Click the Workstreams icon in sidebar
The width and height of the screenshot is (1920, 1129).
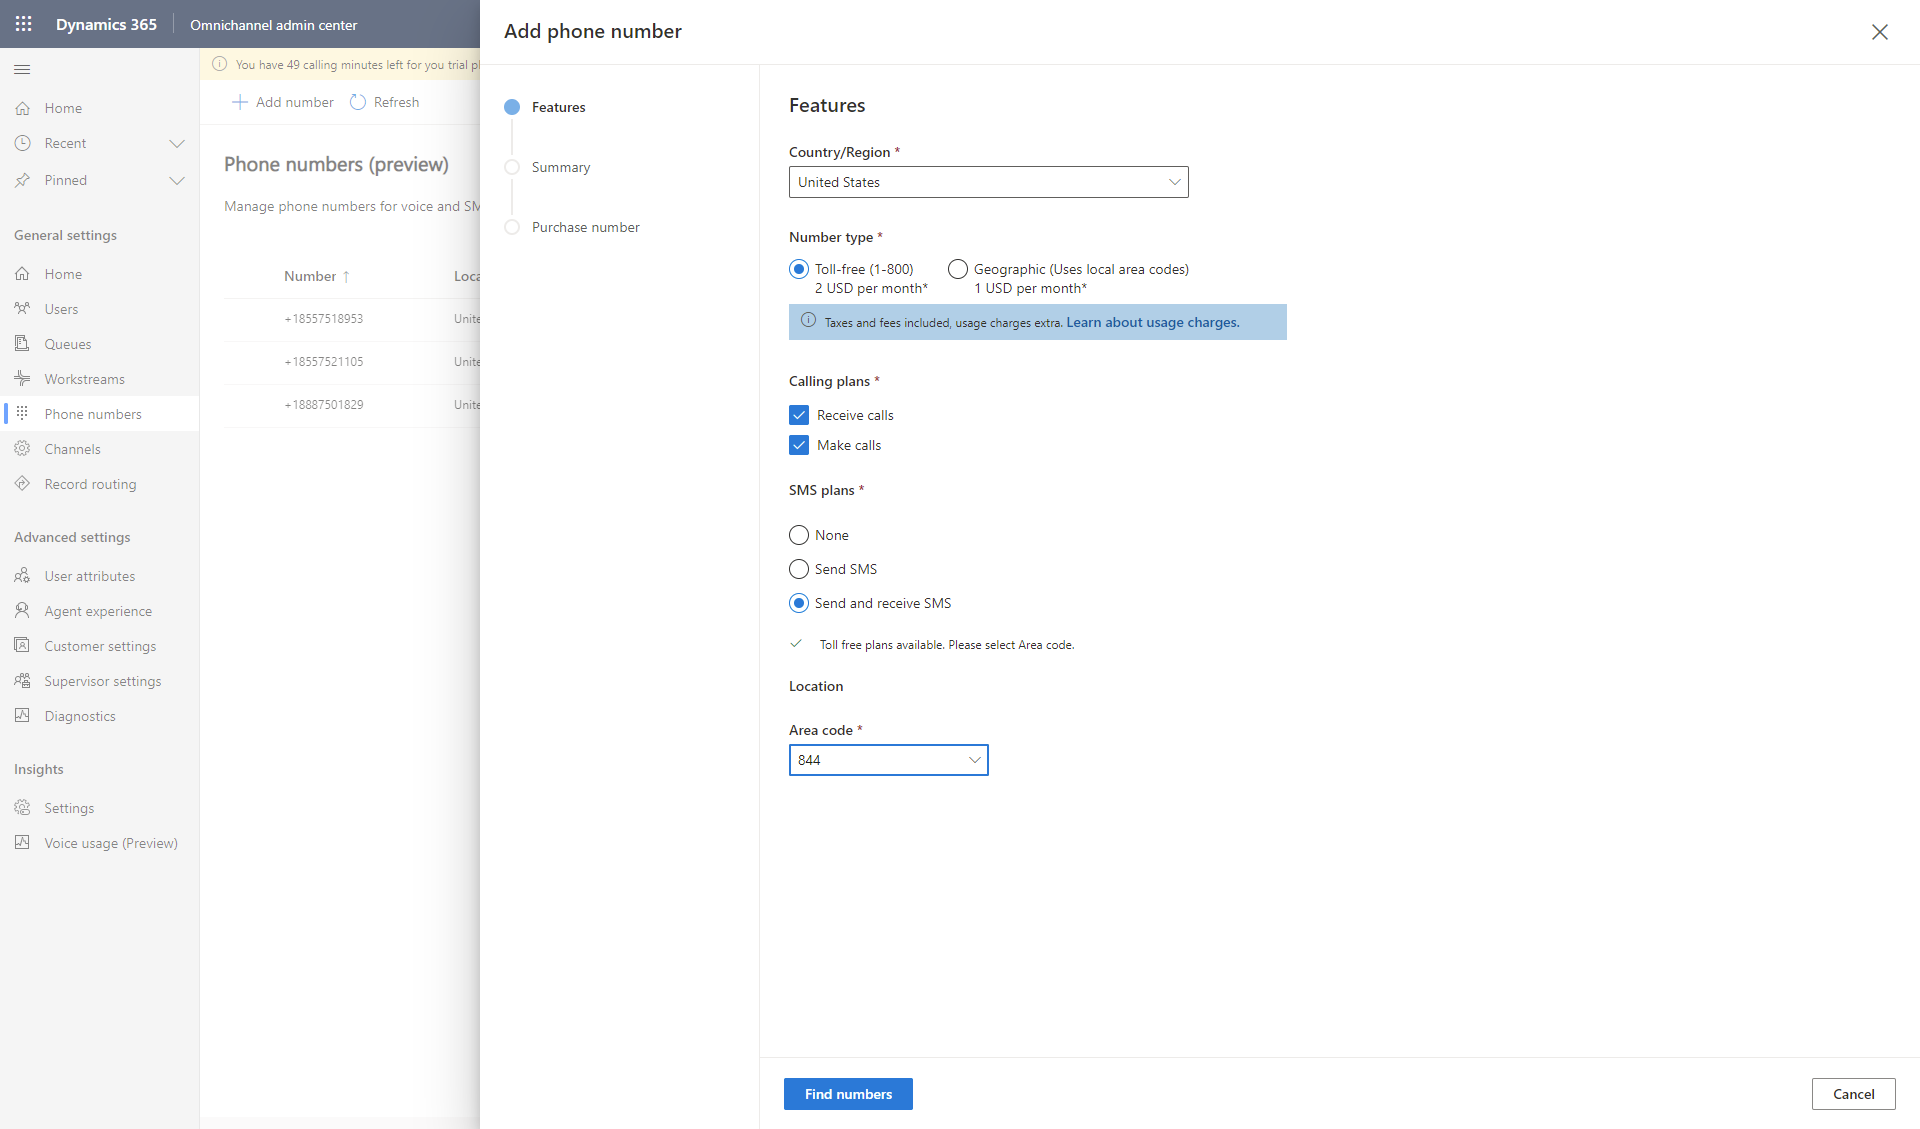point(21,378)
